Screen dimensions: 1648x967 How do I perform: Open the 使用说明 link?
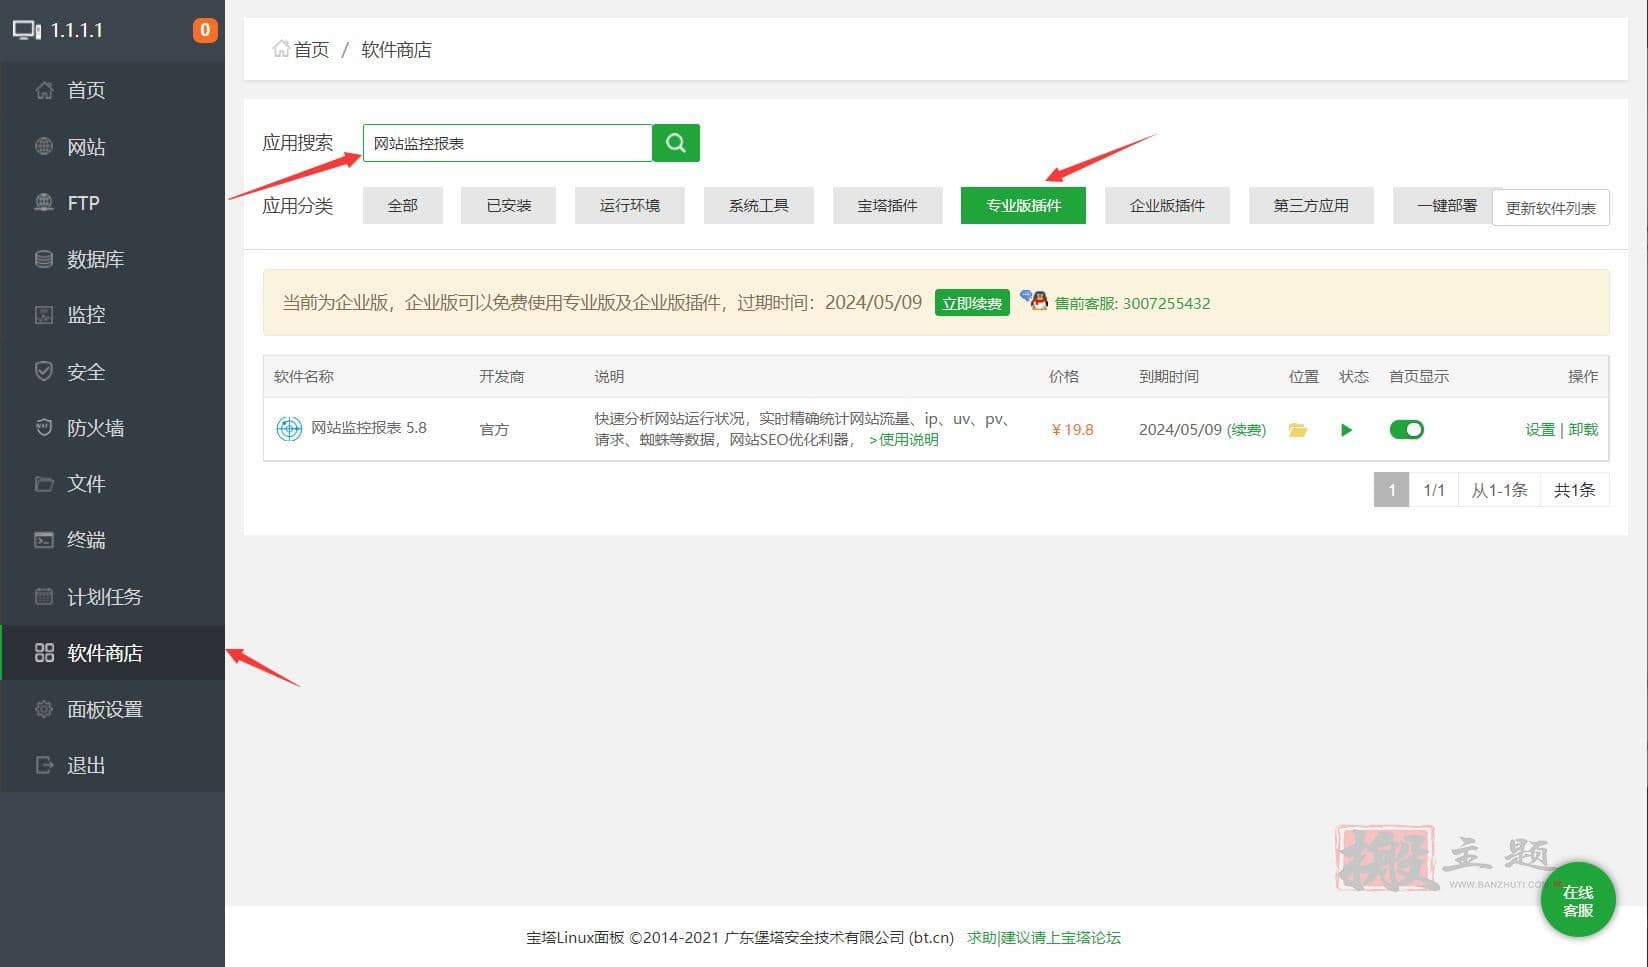(x=904, y=440)
